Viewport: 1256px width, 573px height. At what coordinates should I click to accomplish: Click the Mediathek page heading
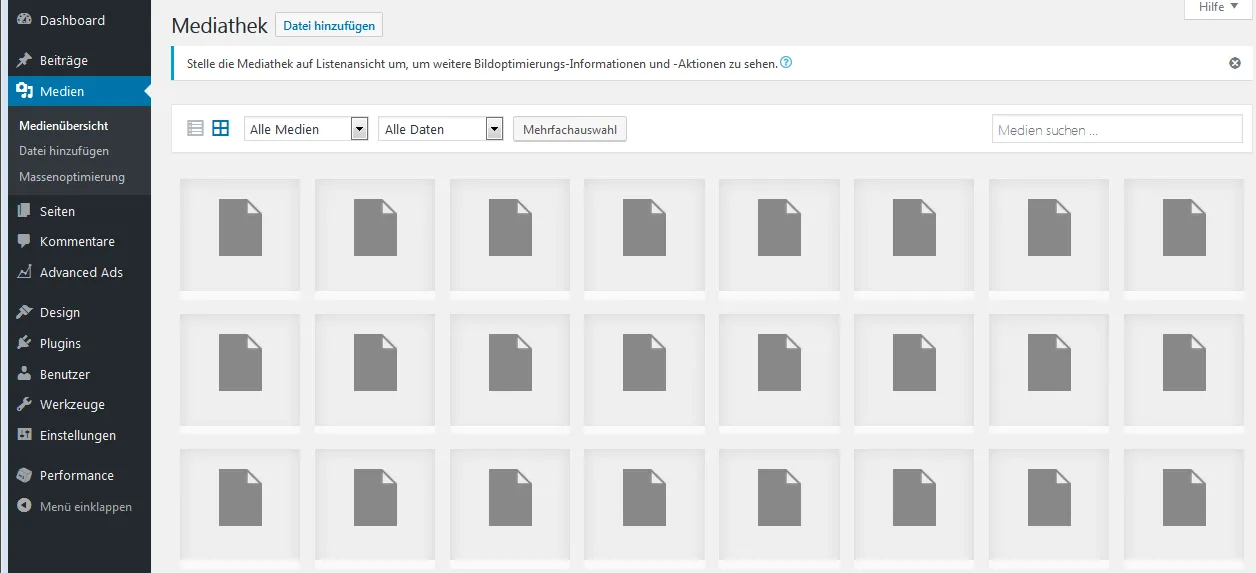[x=219, y=26]
